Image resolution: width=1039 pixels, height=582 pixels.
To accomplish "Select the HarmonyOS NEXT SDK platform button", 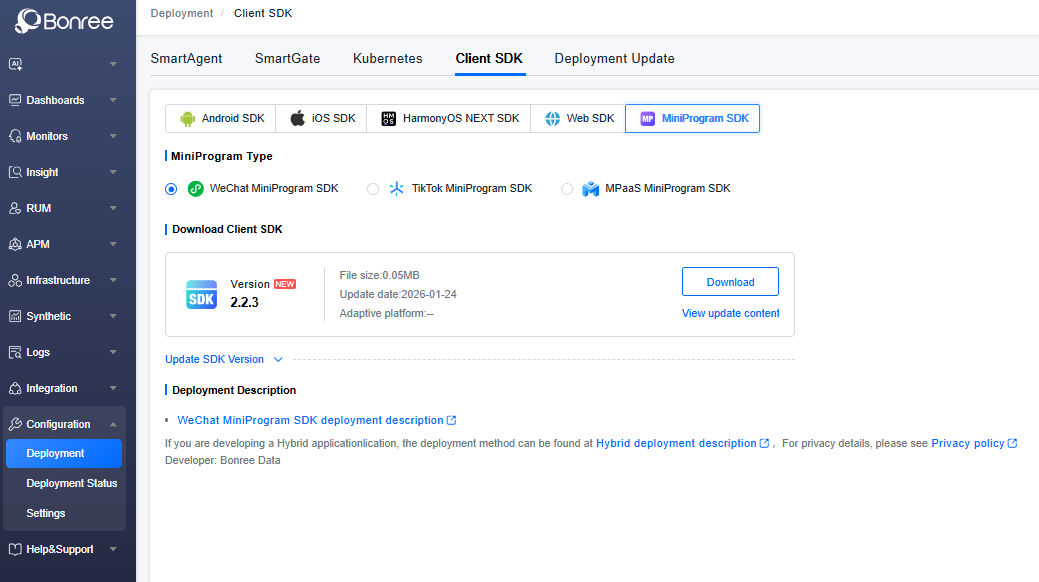I will click(x=449, y=119).
